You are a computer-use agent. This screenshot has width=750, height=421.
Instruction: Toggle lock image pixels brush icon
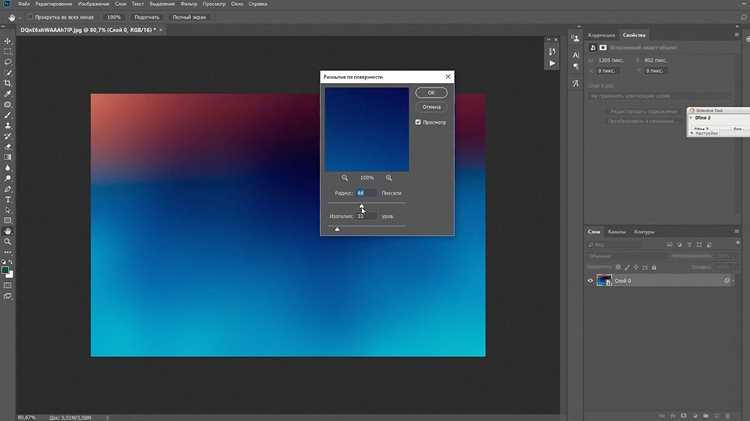(627, 267)
